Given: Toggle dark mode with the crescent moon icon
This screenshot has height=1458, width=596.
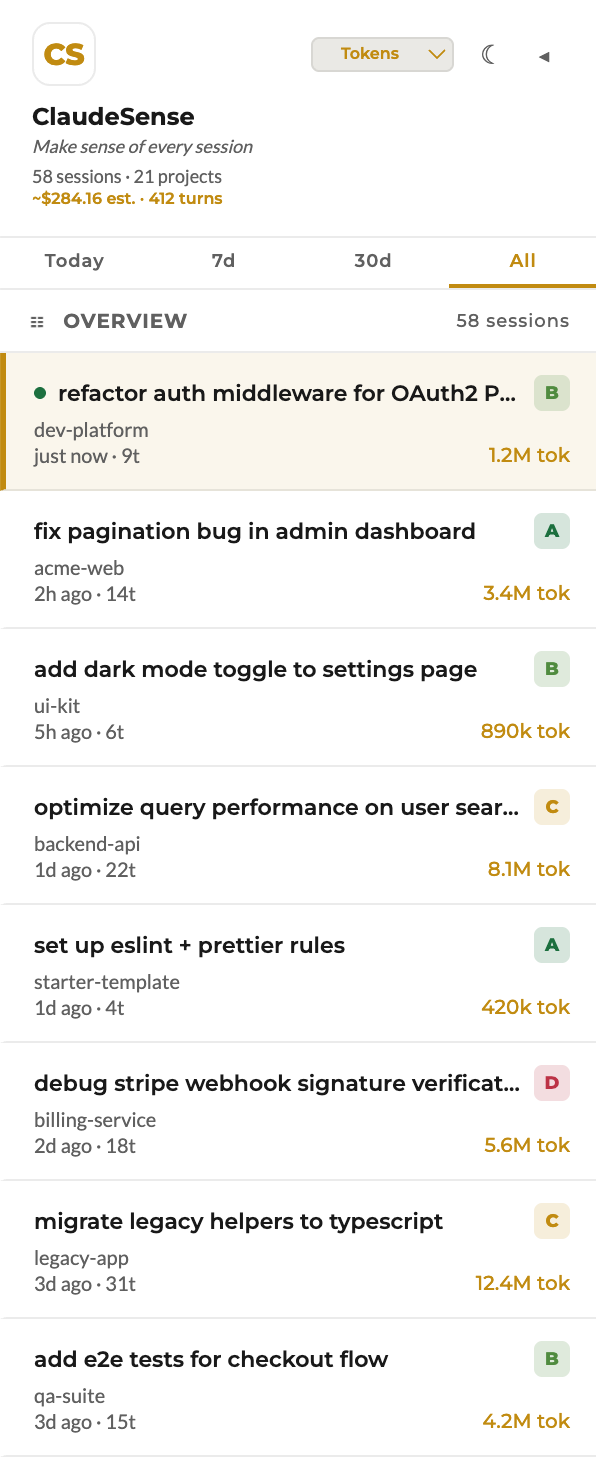Looking at the screenshot, I should pos(489,56).
